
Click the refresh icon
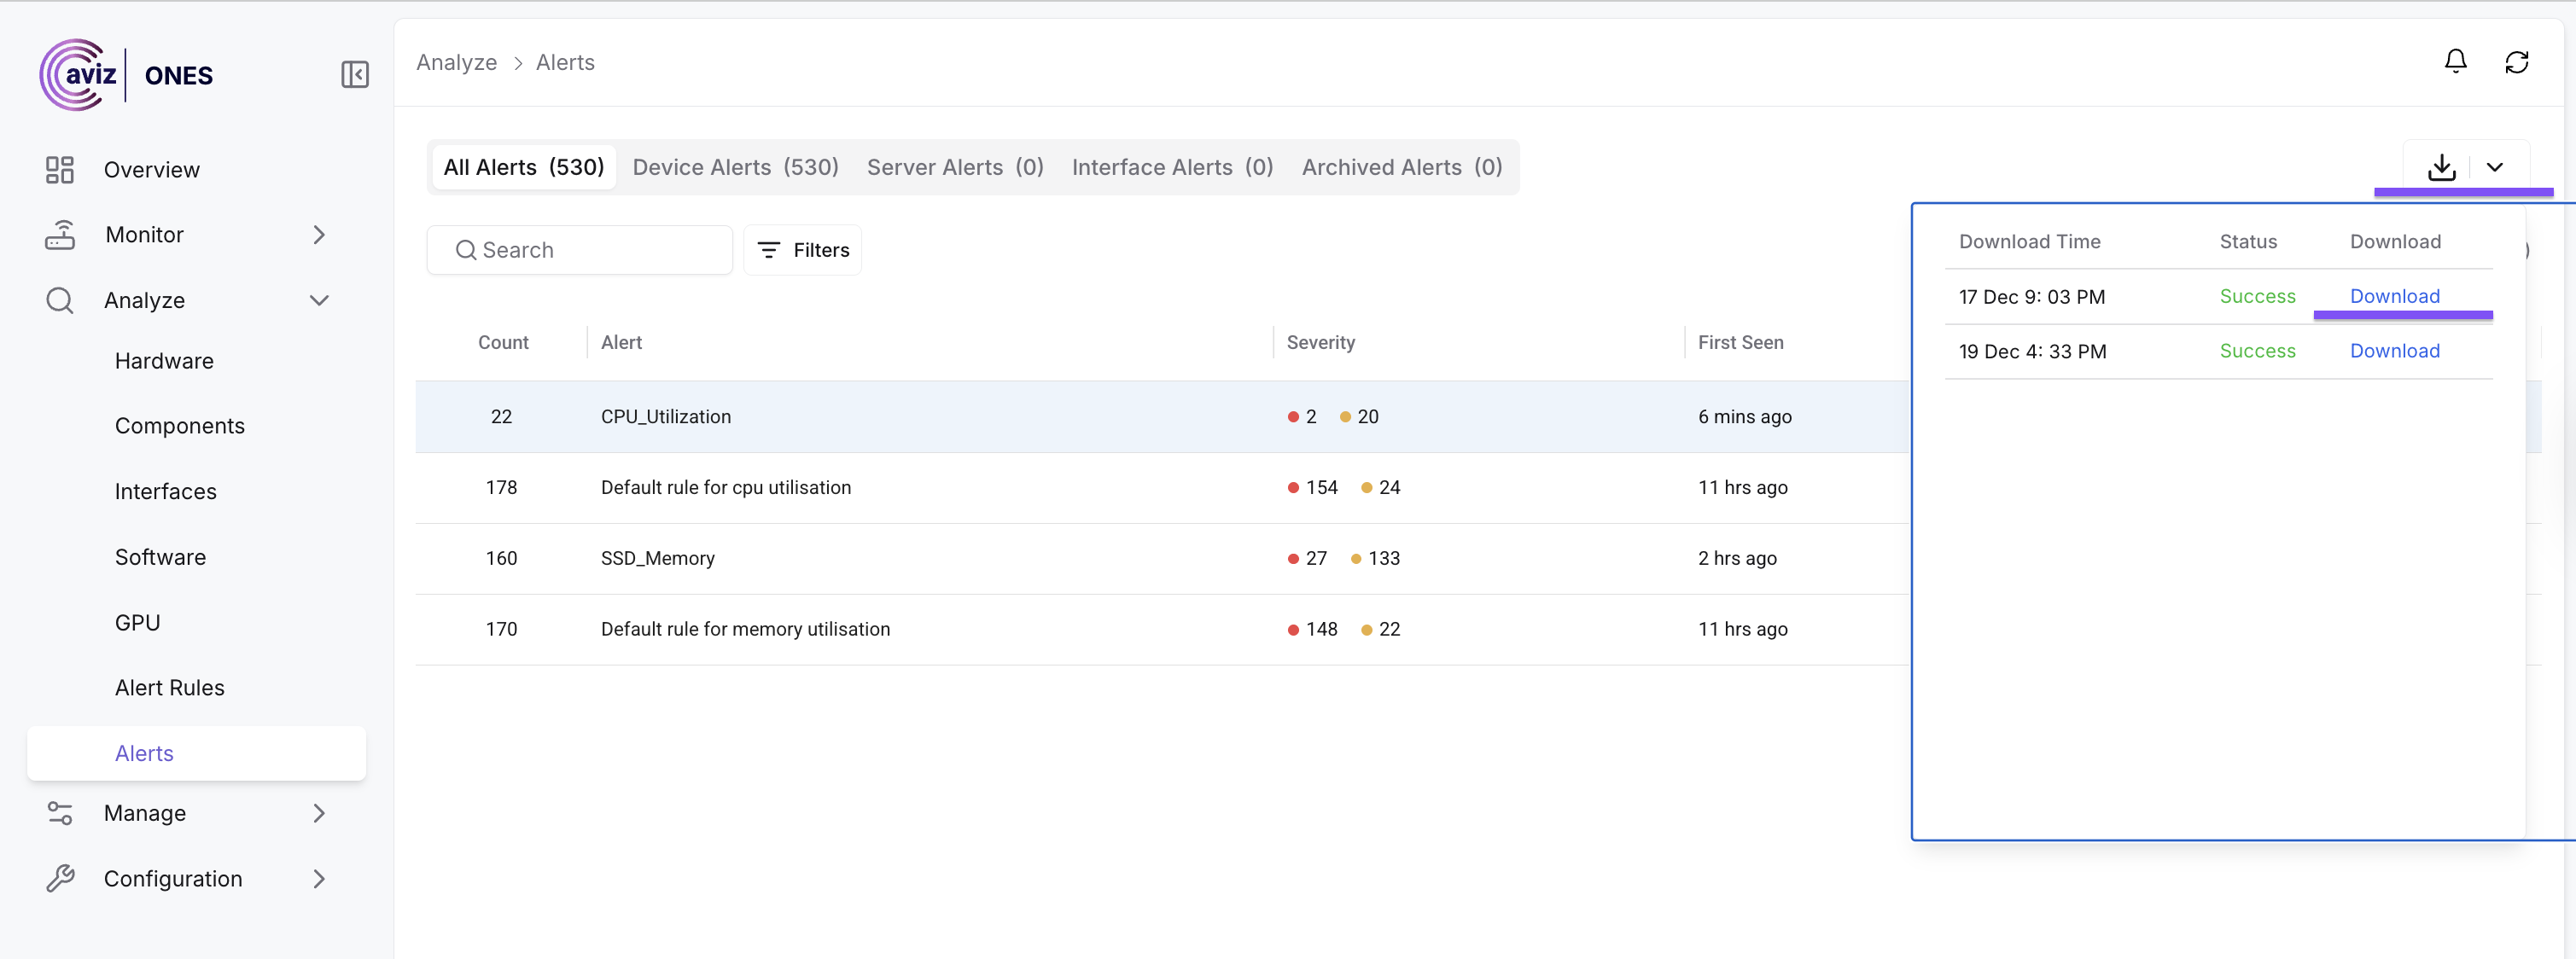[x=2516, y=62]
